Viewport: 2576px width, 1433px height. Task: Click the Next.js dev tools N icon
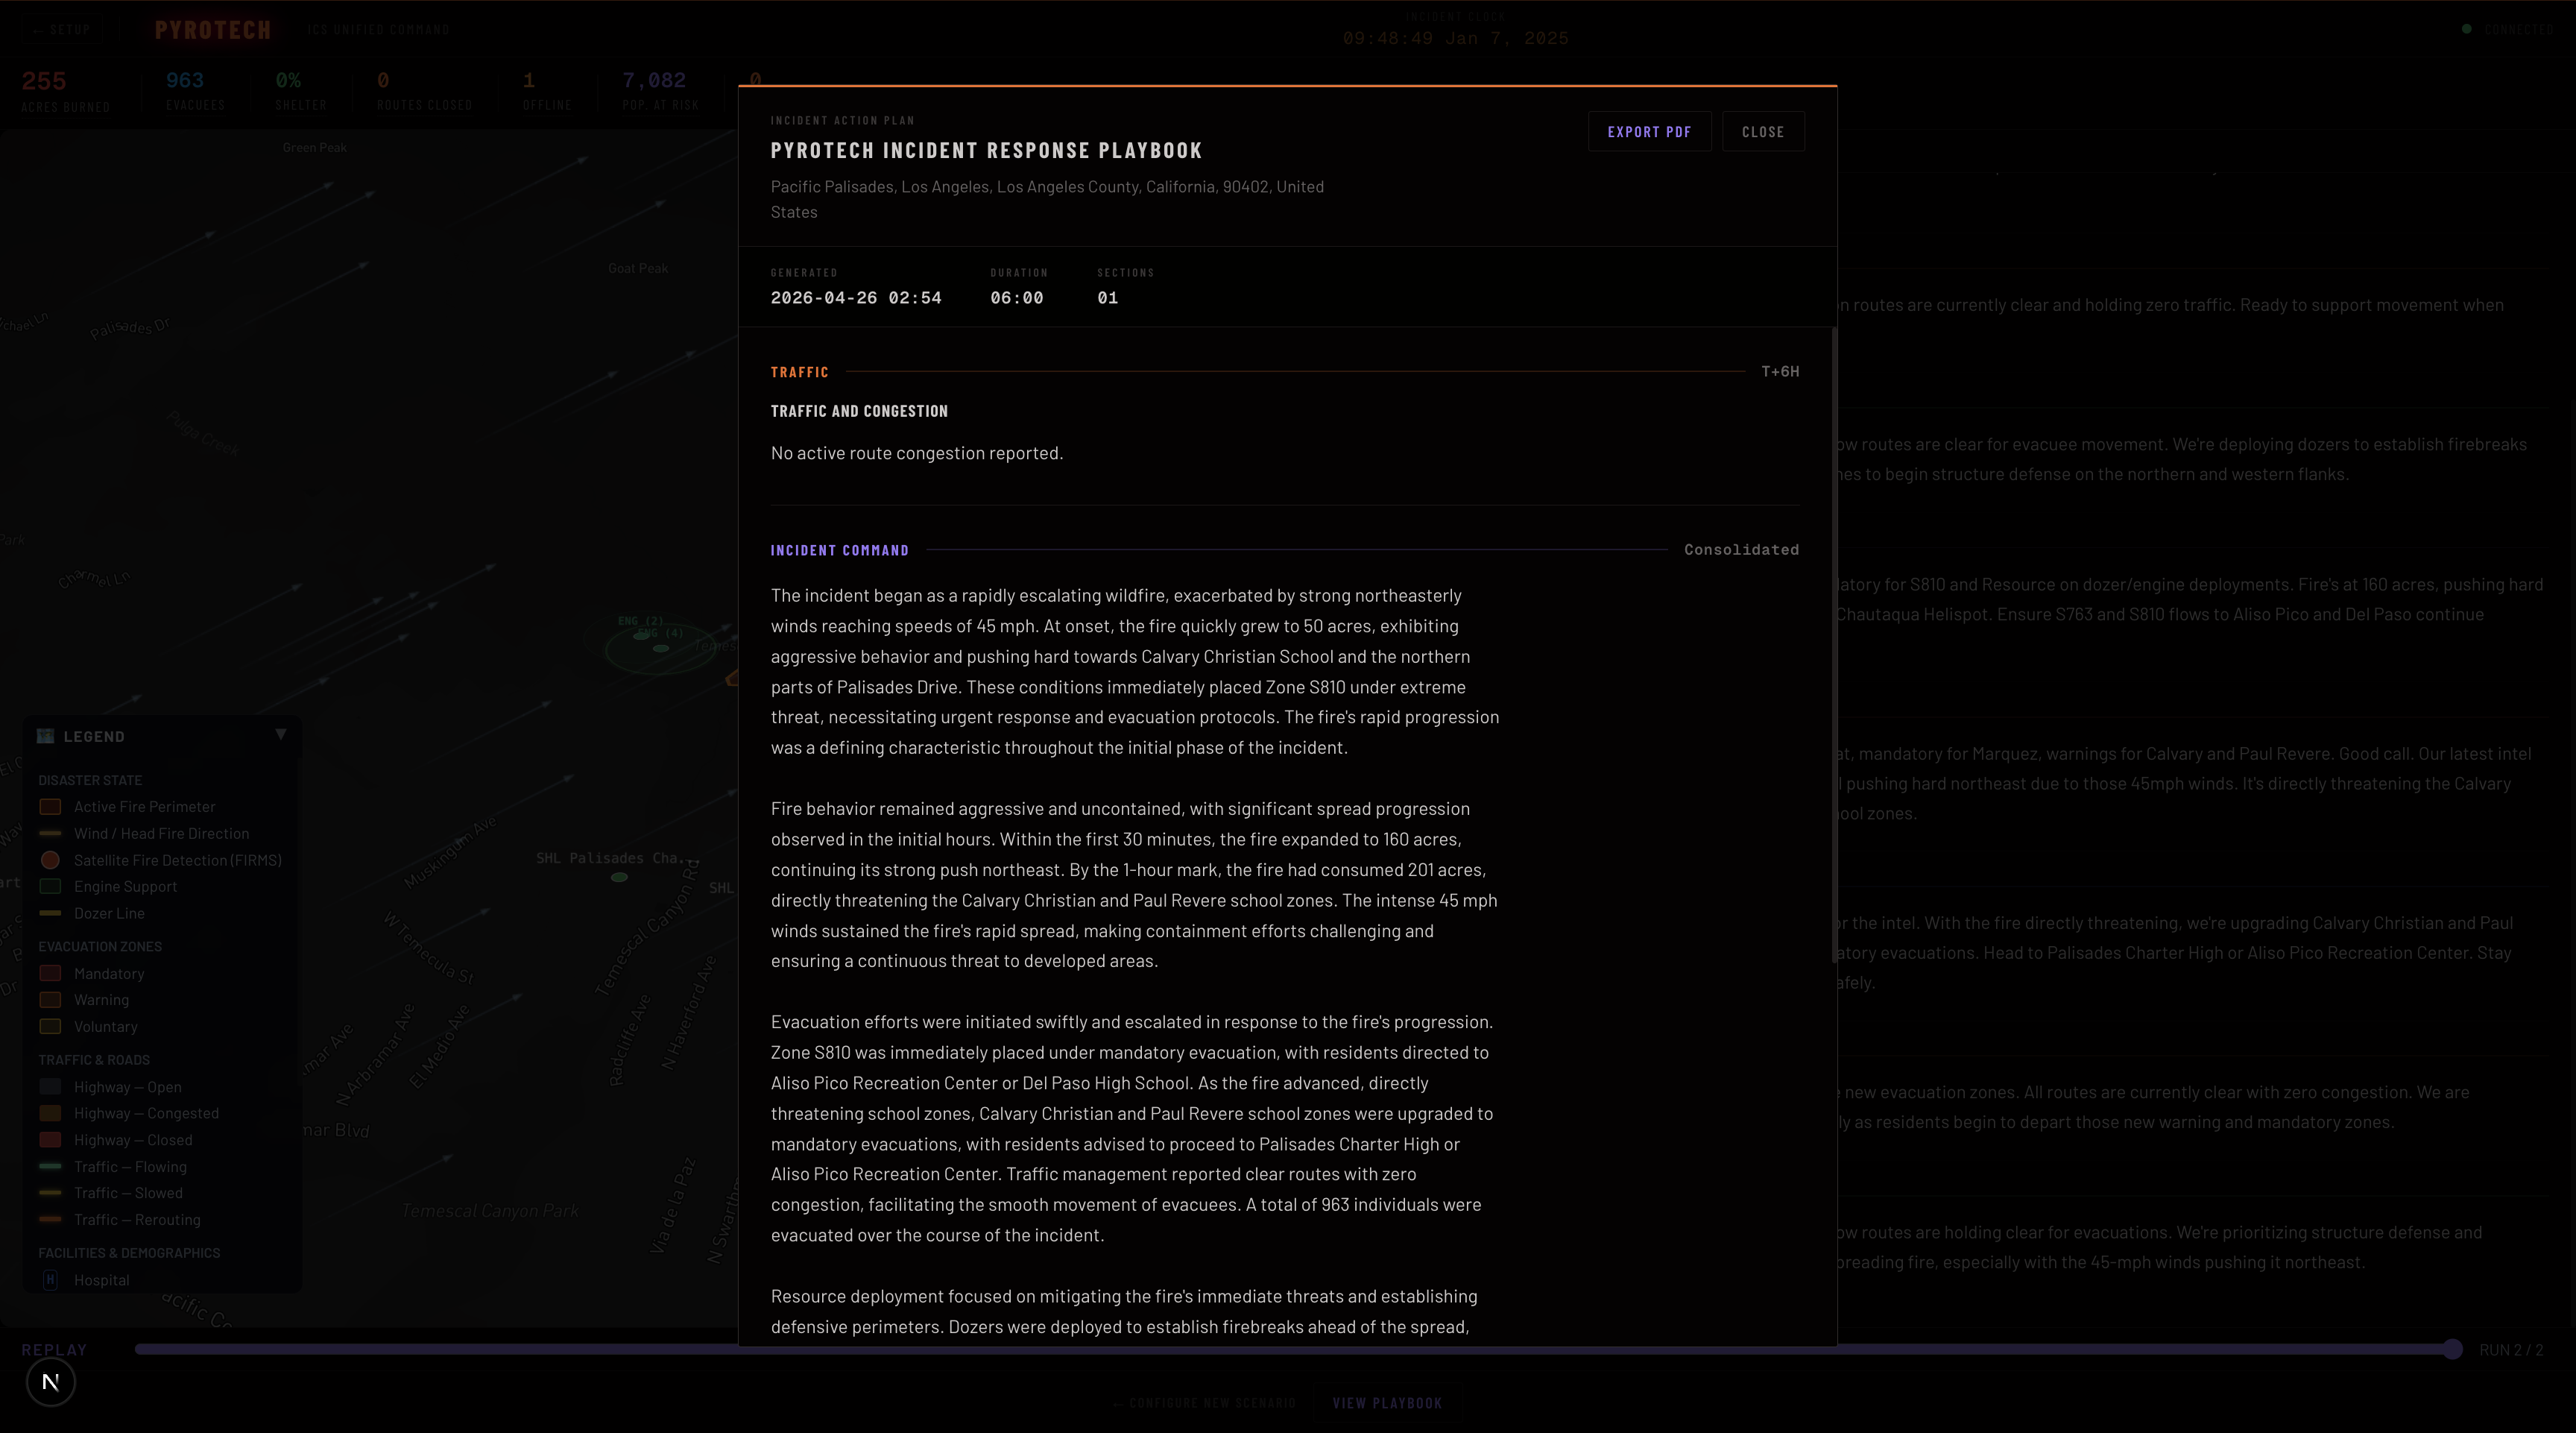50,1382
